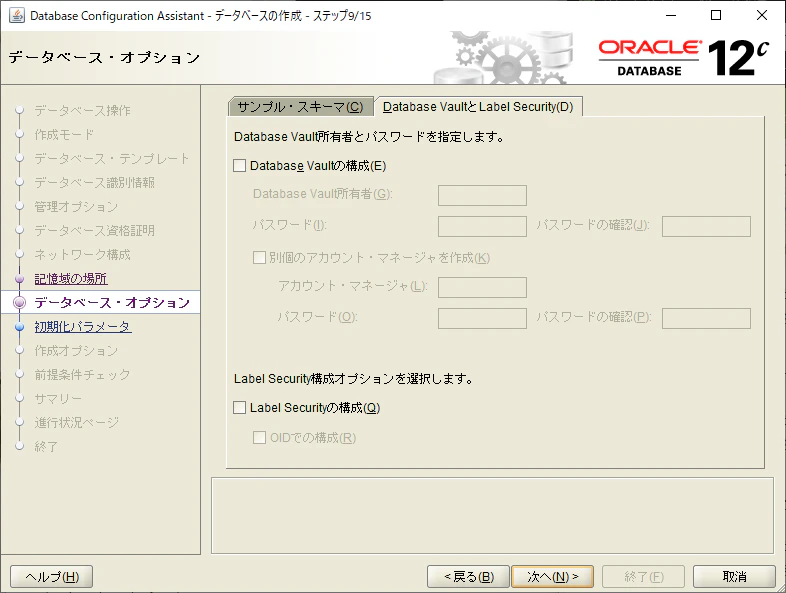Maximize the Database Configuration Assistant window
The image size is (786, 593).
click(716, 16)
